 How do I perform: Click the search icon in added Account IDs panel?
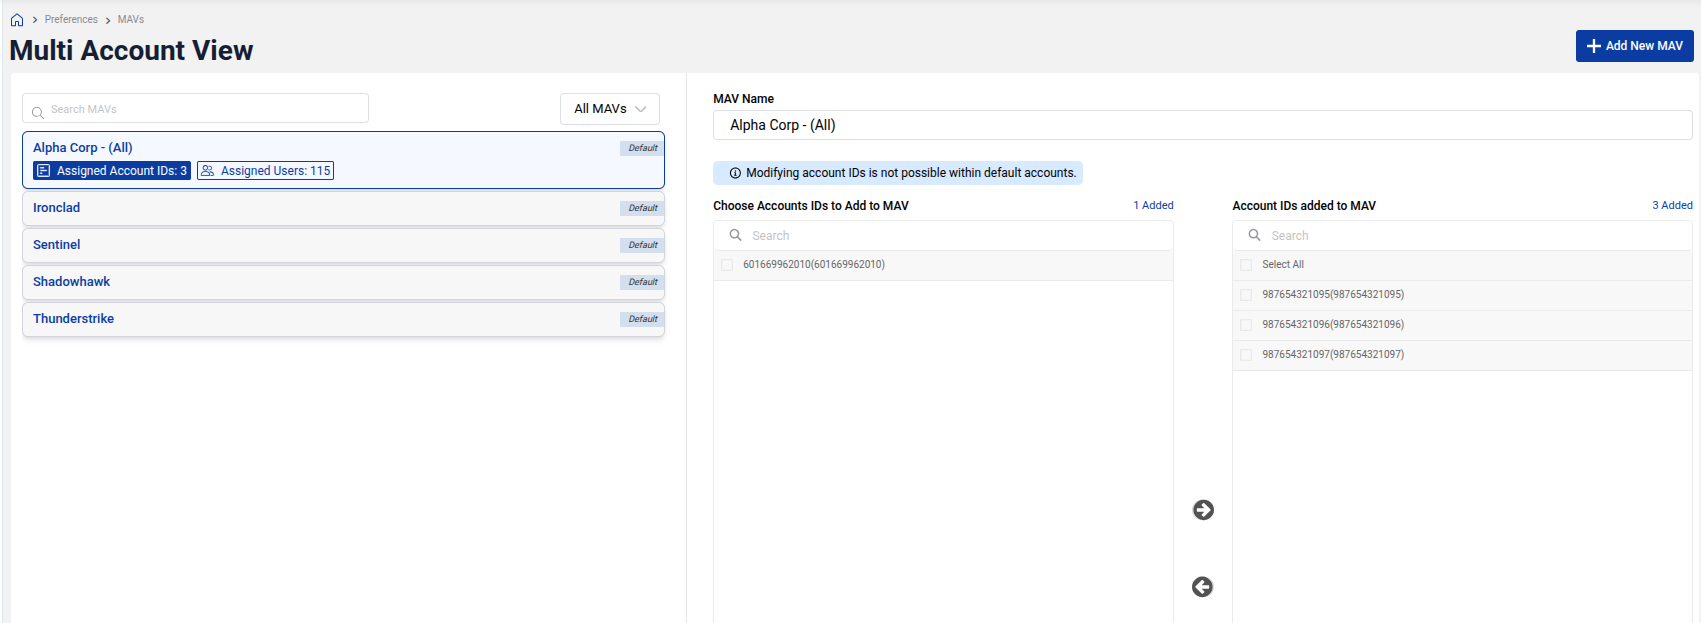[1254, 236]
